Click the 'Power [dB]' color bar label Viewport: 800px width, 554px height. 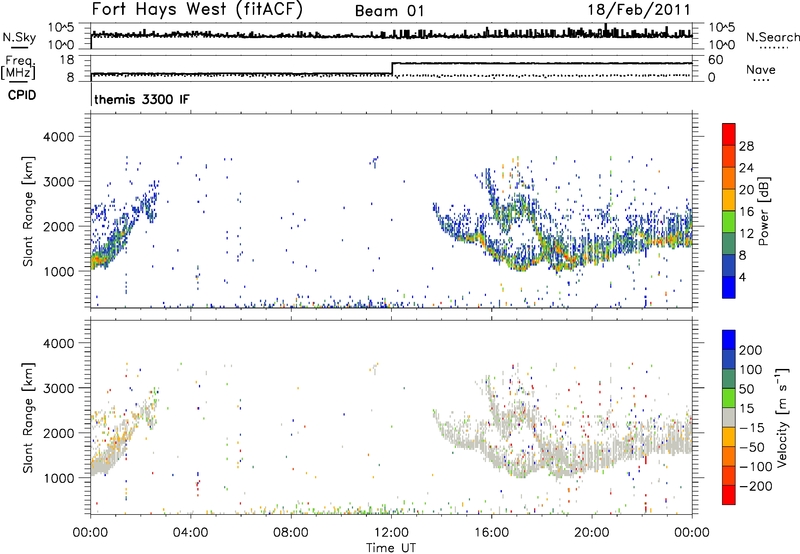(764, 211)
